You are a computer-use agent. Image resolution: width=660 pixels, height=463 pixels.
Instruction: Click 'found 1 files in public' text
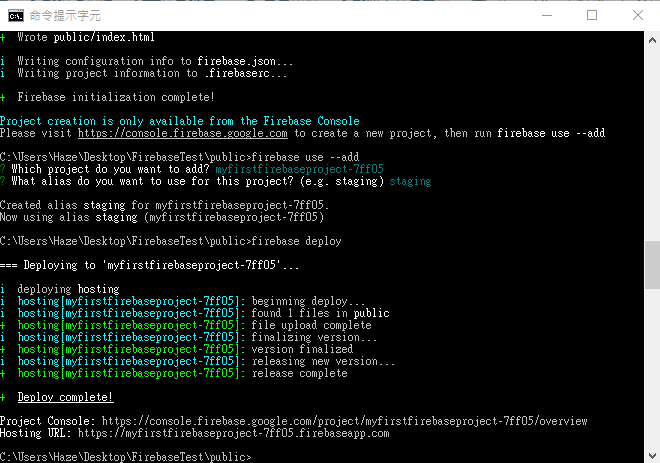(x=320, y=313)
